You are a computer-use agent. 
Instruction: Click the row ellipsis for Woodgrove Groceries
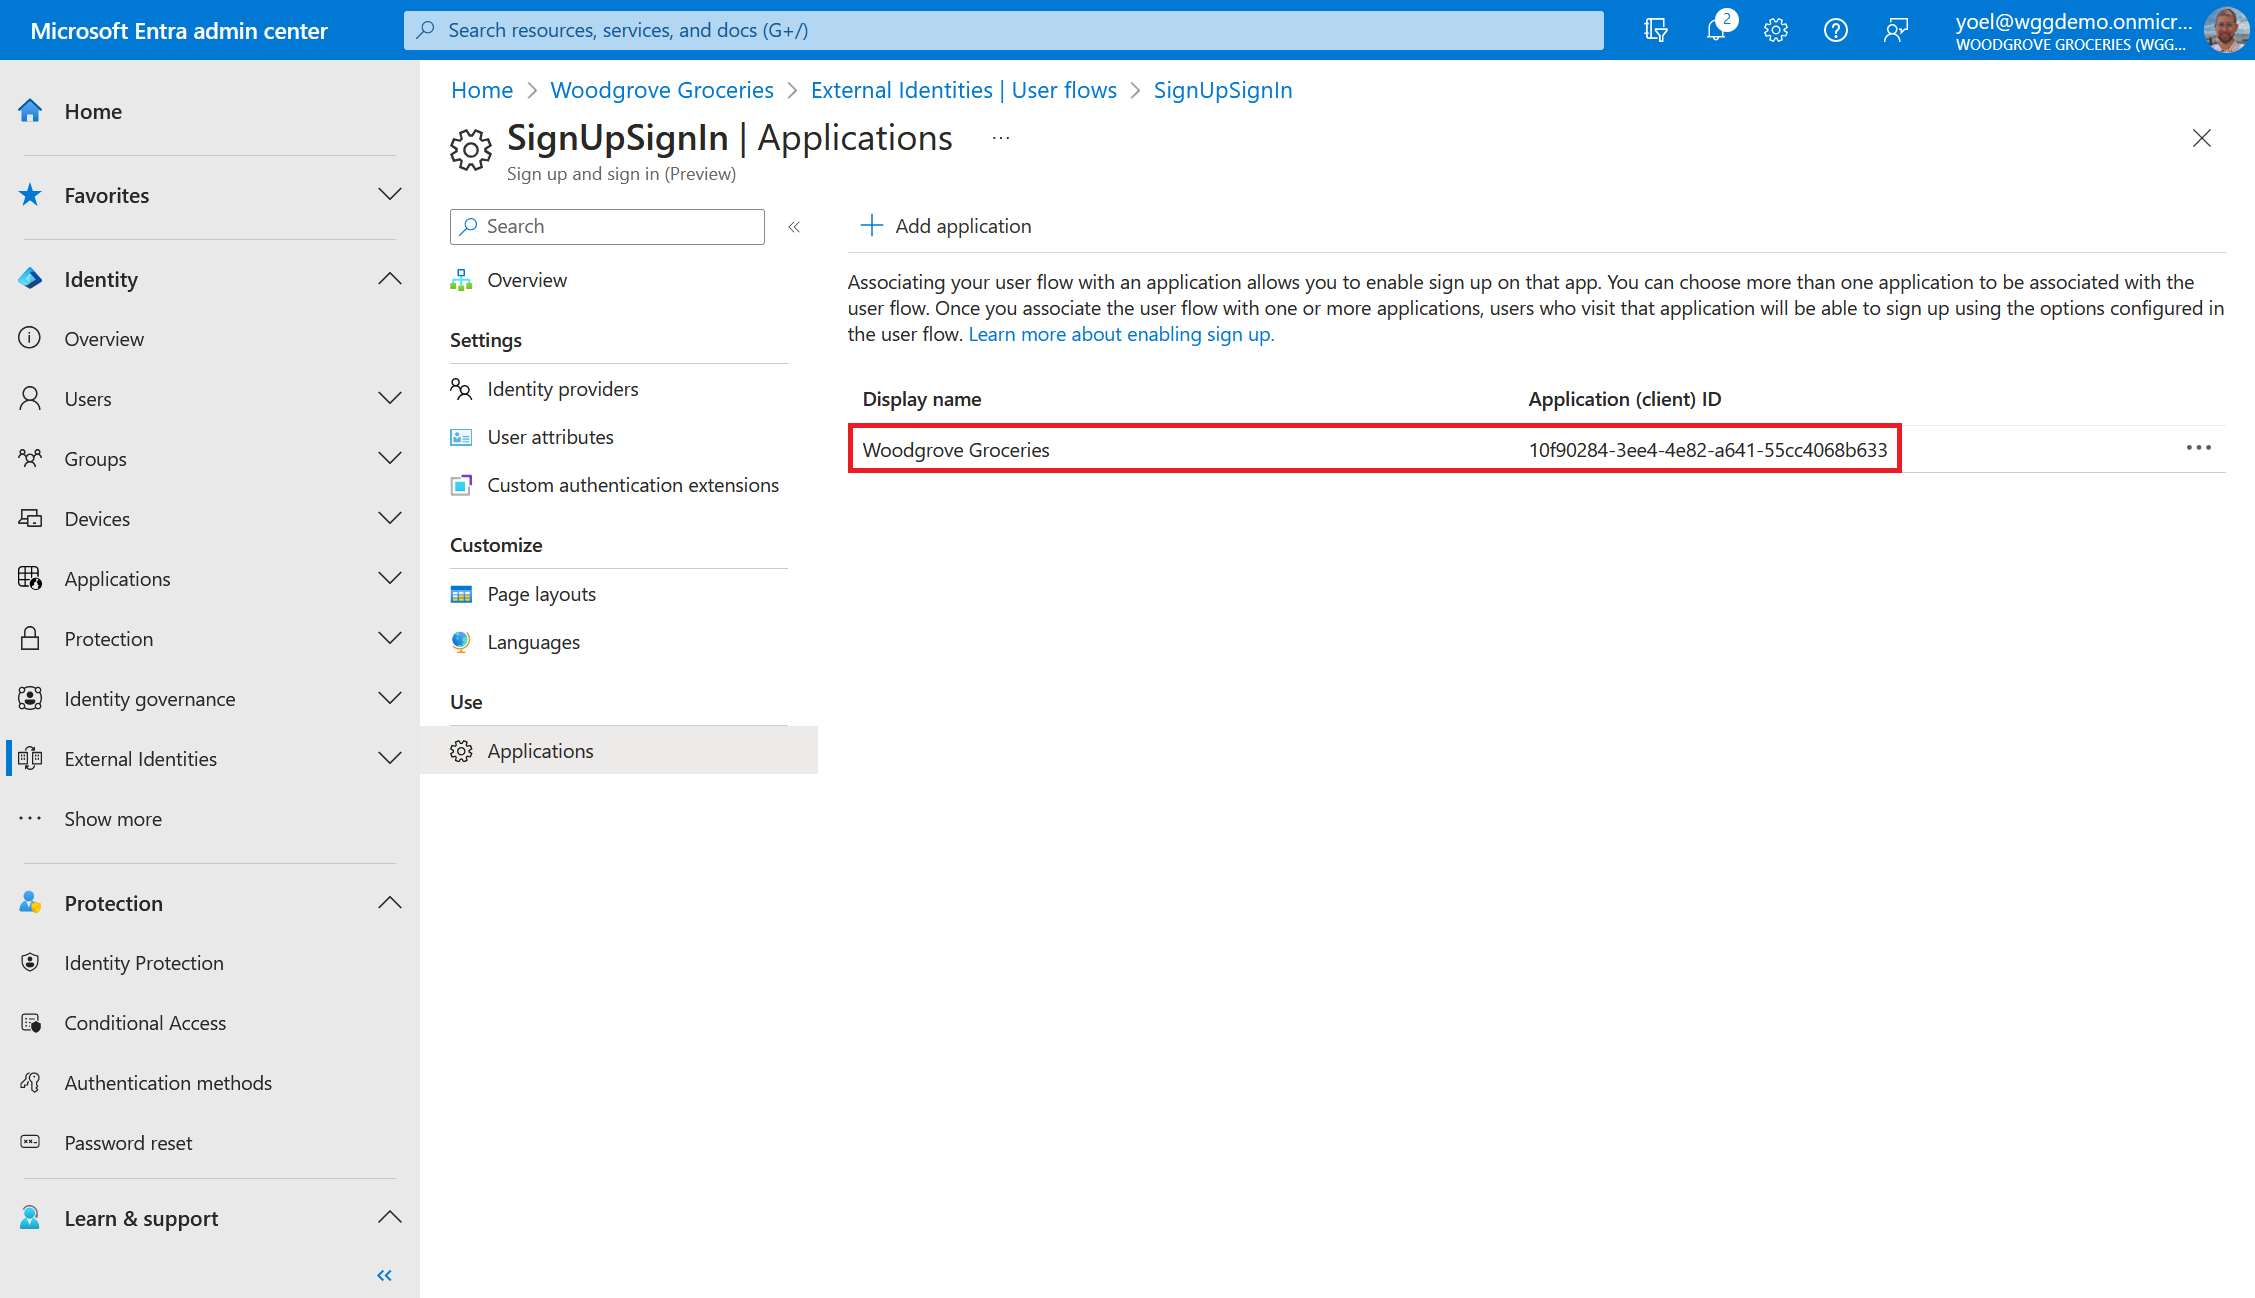[2198, 448]
